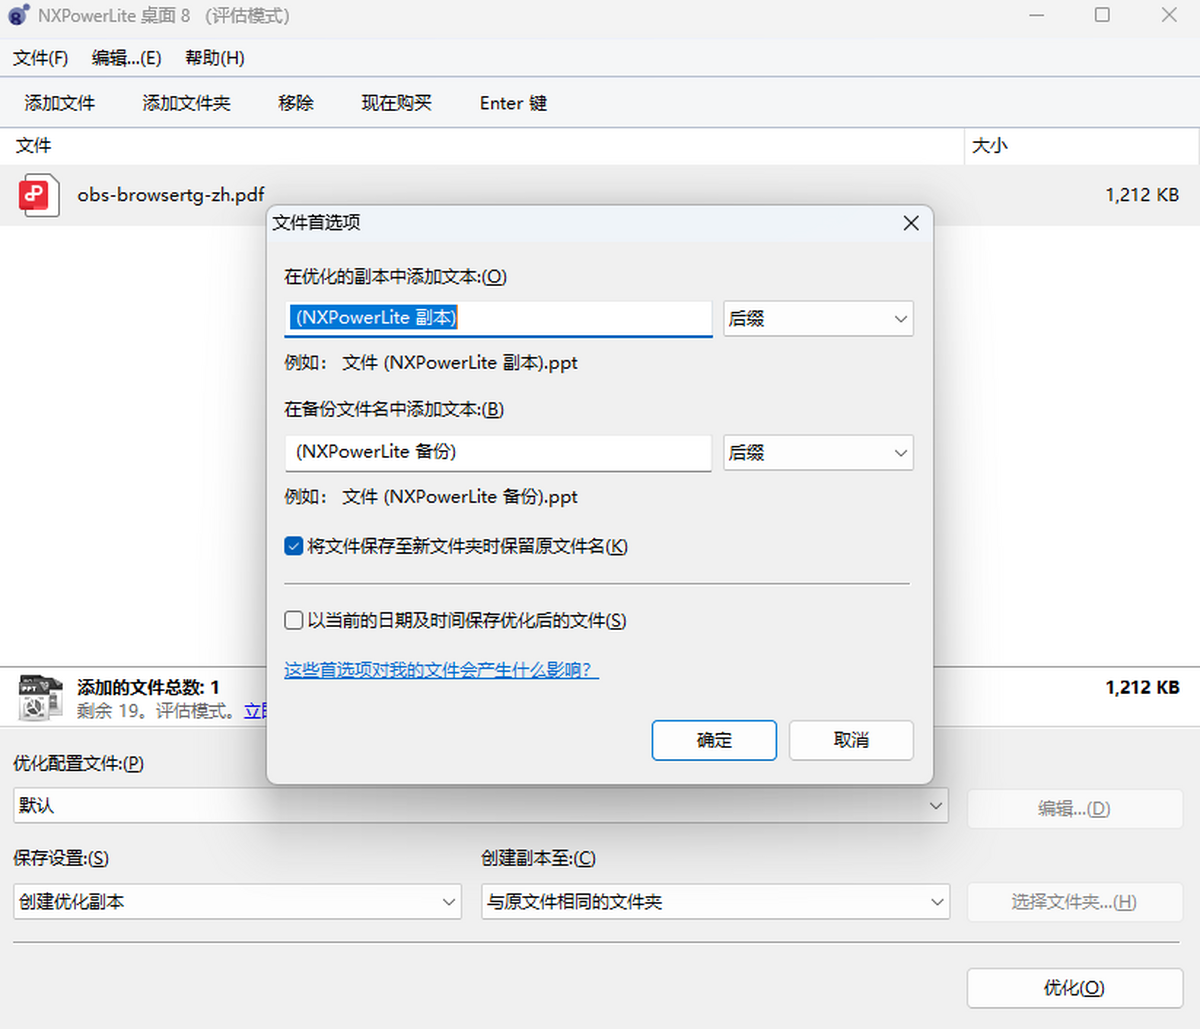This screenshot has width=1200, height=1029.
Task: Open the 帮助(H) menu
Action: coord(214,58)
